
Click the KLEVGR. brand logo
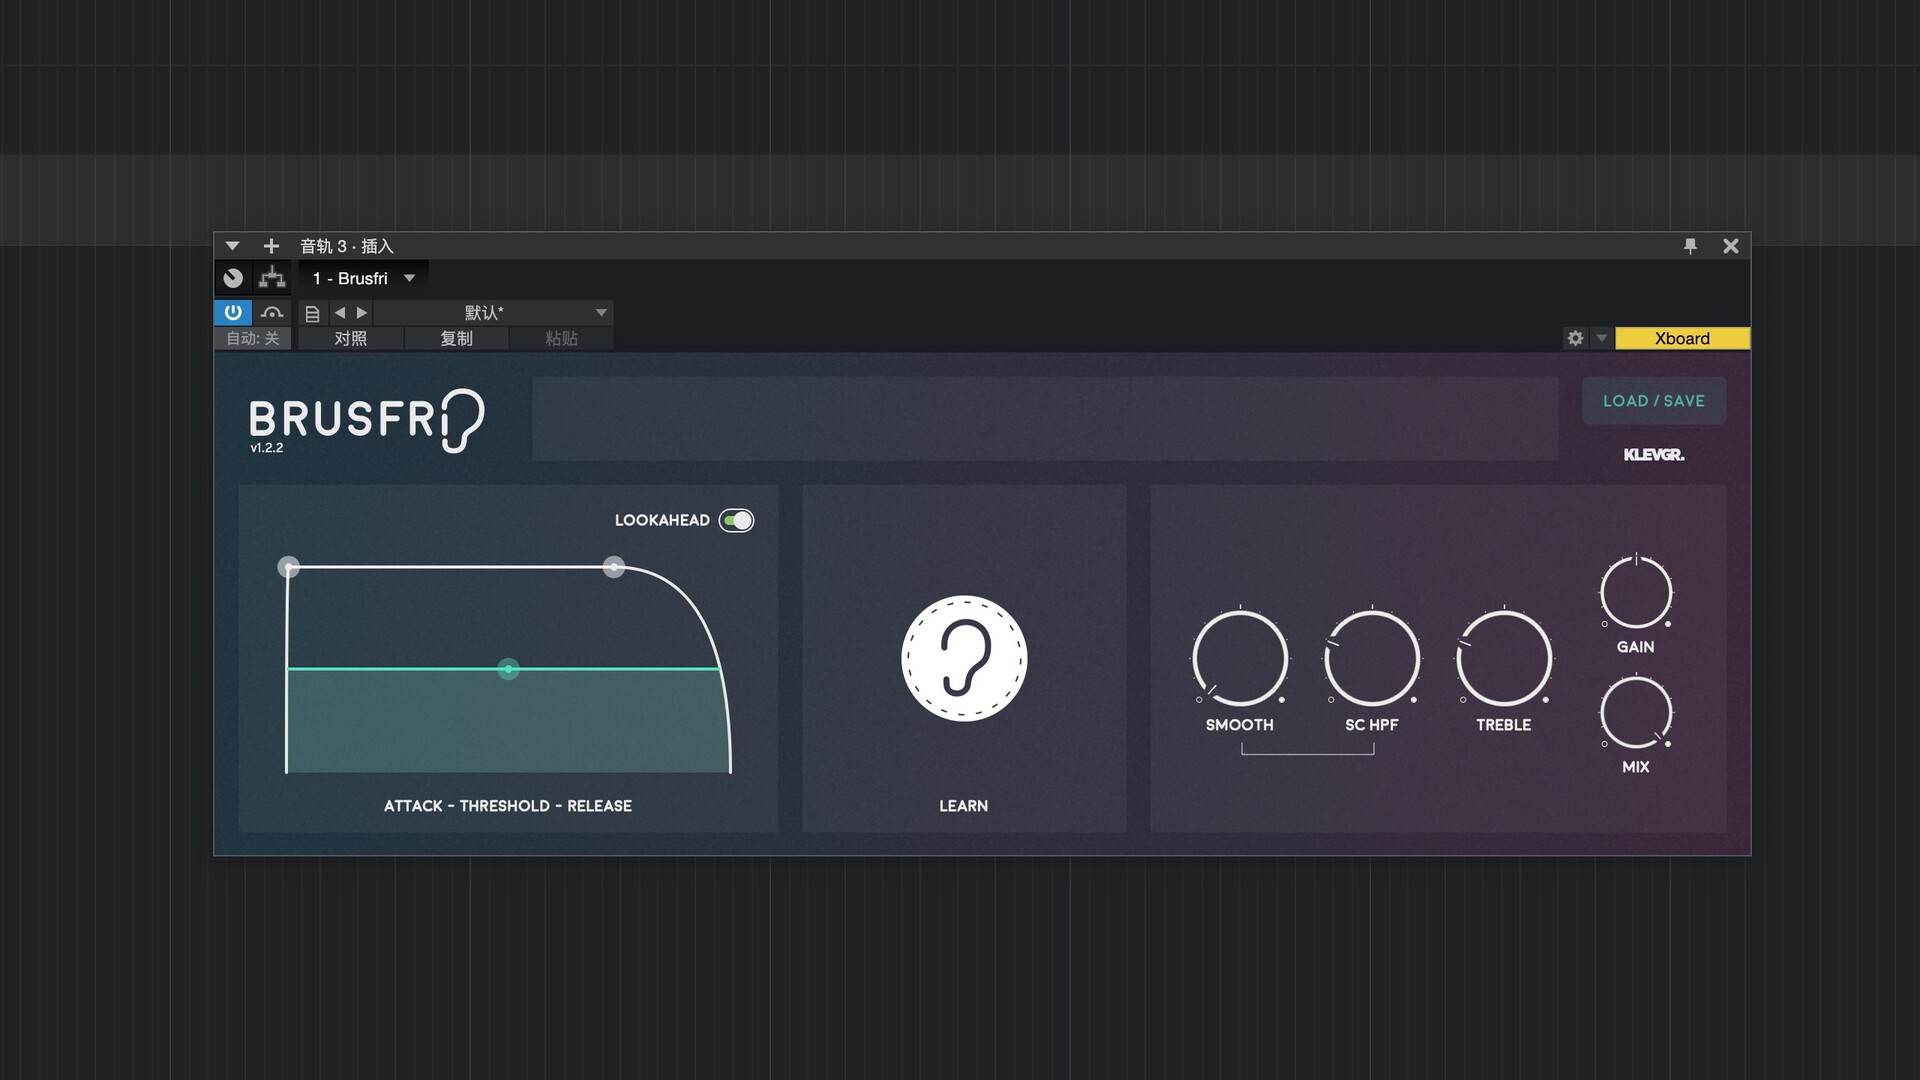pos(1654,455)
